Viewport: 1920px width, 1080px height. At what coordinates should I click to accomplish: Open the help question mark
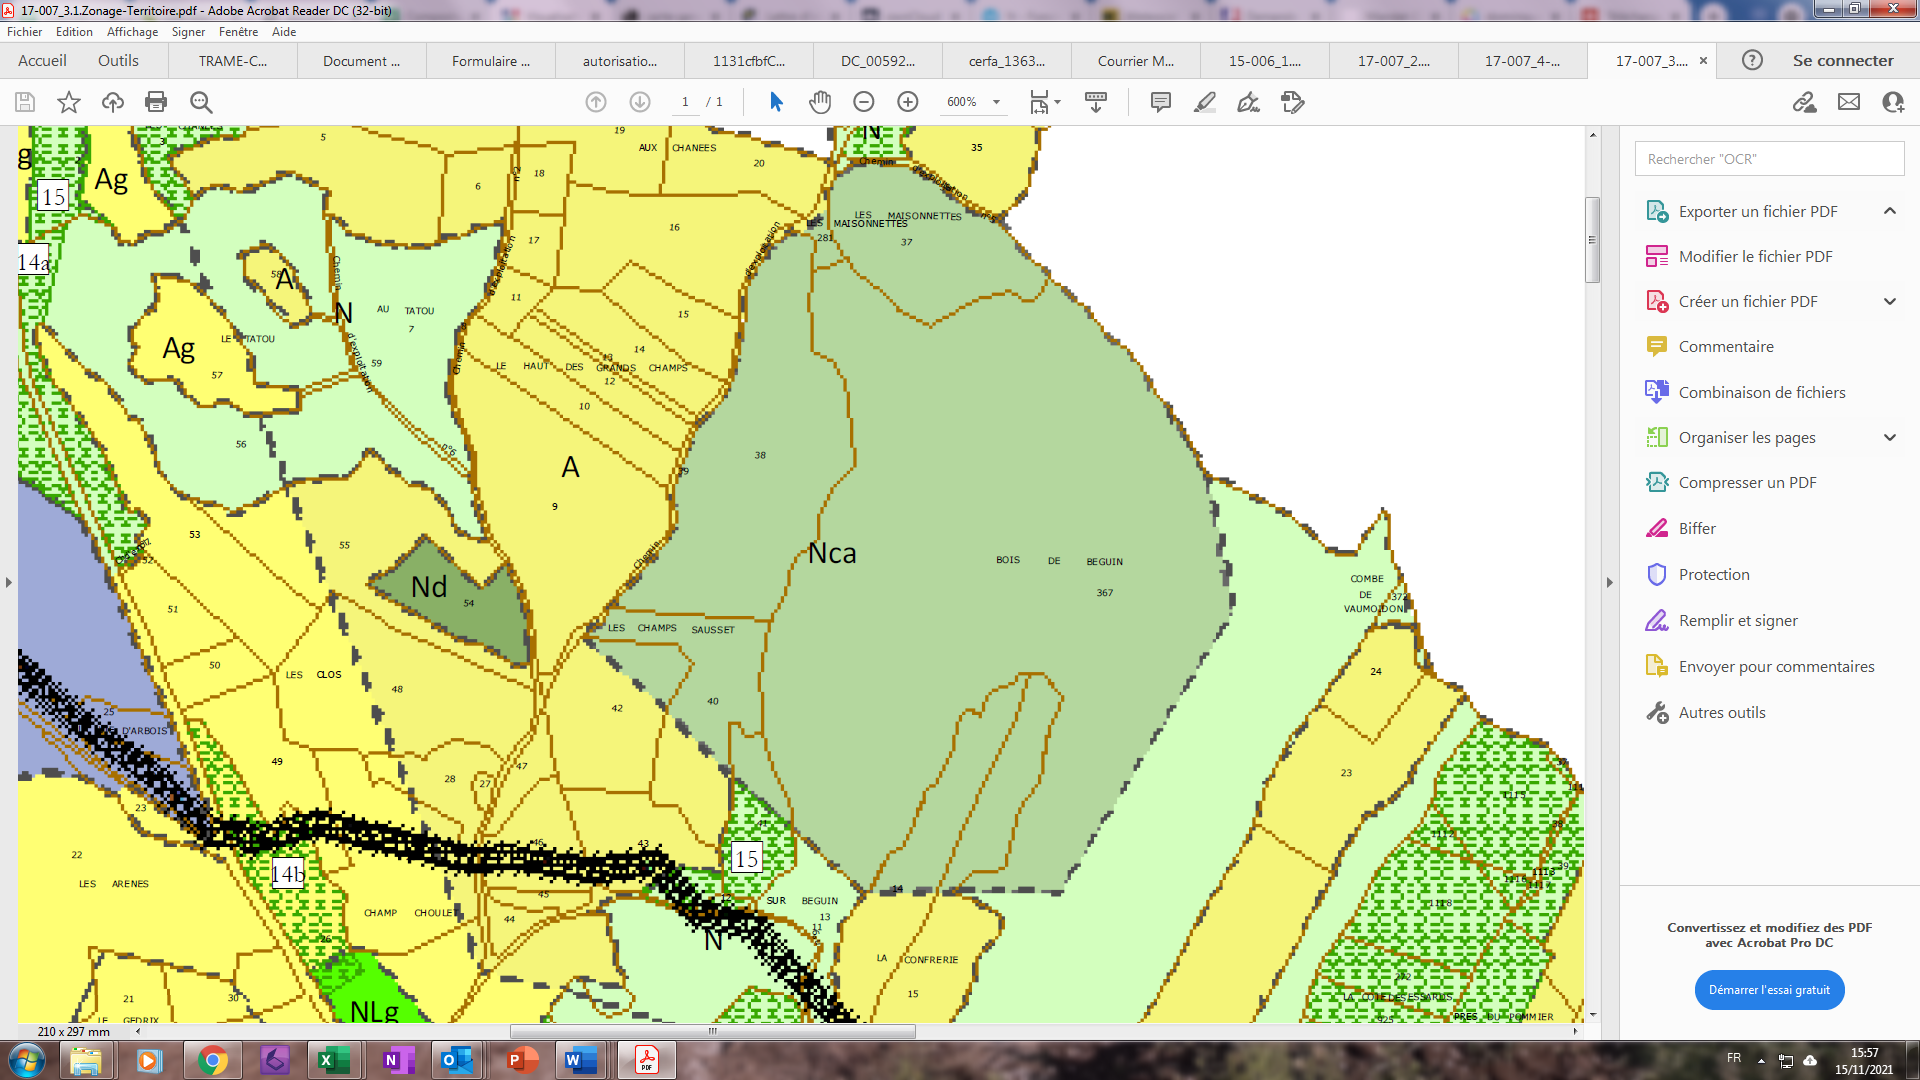coord(1752,60)
